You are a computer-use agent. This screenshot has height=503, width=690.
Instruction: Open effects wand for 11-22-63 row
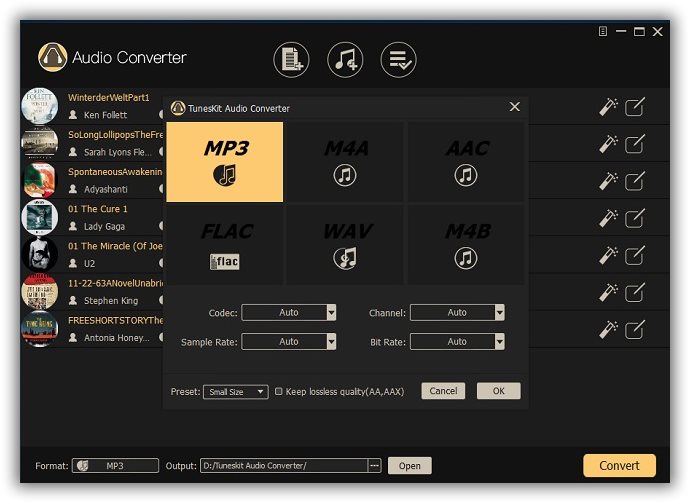click(x=609, y=293)
